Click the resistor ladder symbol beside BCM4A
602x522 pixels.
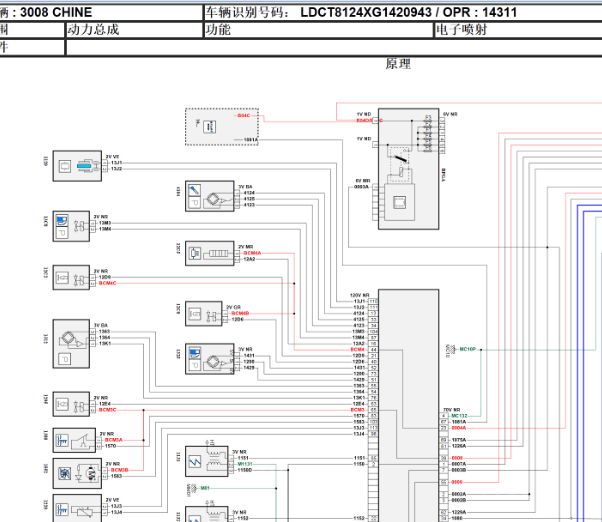218,253
